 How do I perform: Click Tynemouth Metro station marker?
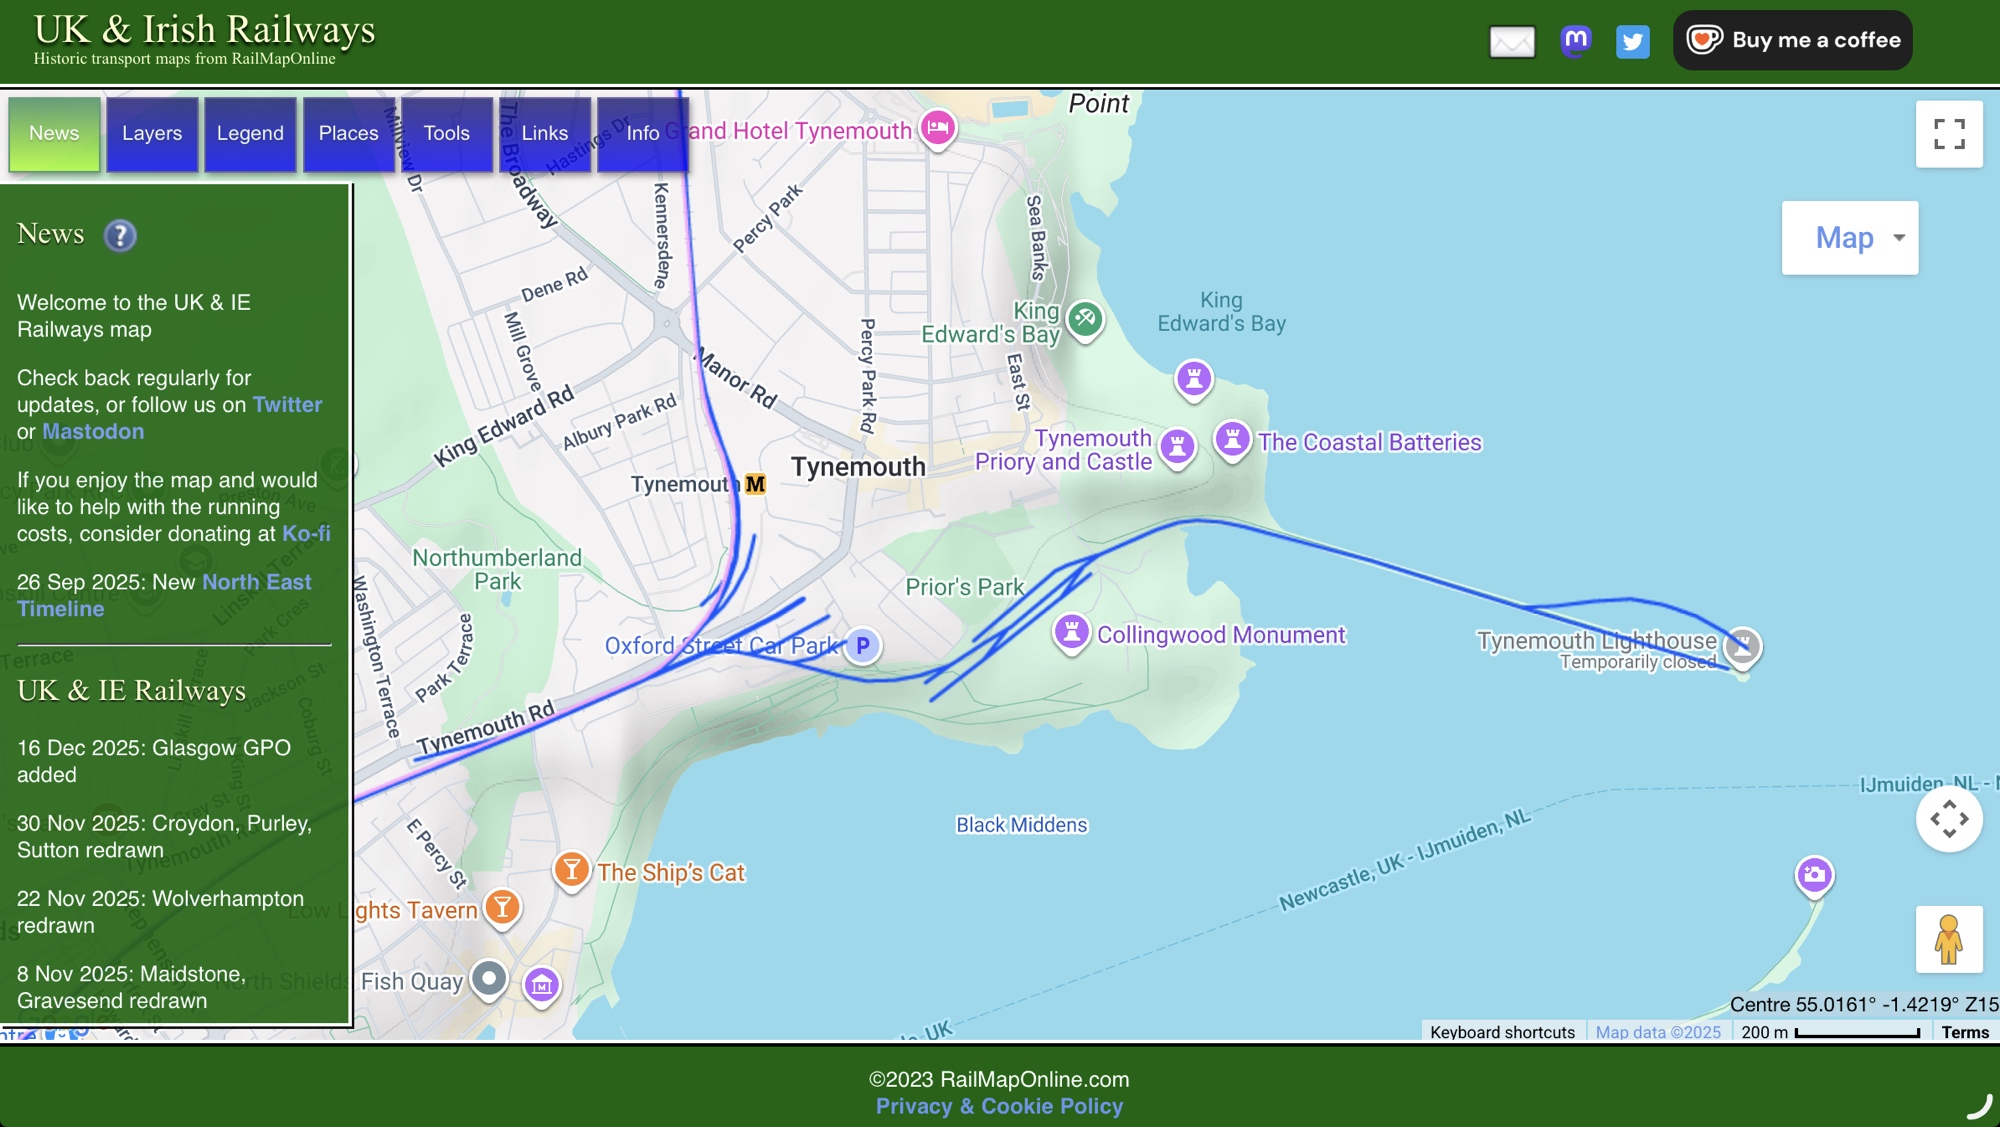755,484
